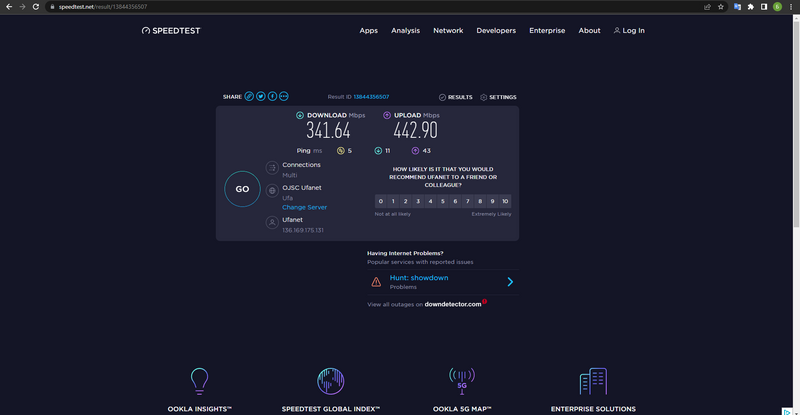
Task: Open Ookla Insights lightbulb icon
Action: tap(199, 381)
